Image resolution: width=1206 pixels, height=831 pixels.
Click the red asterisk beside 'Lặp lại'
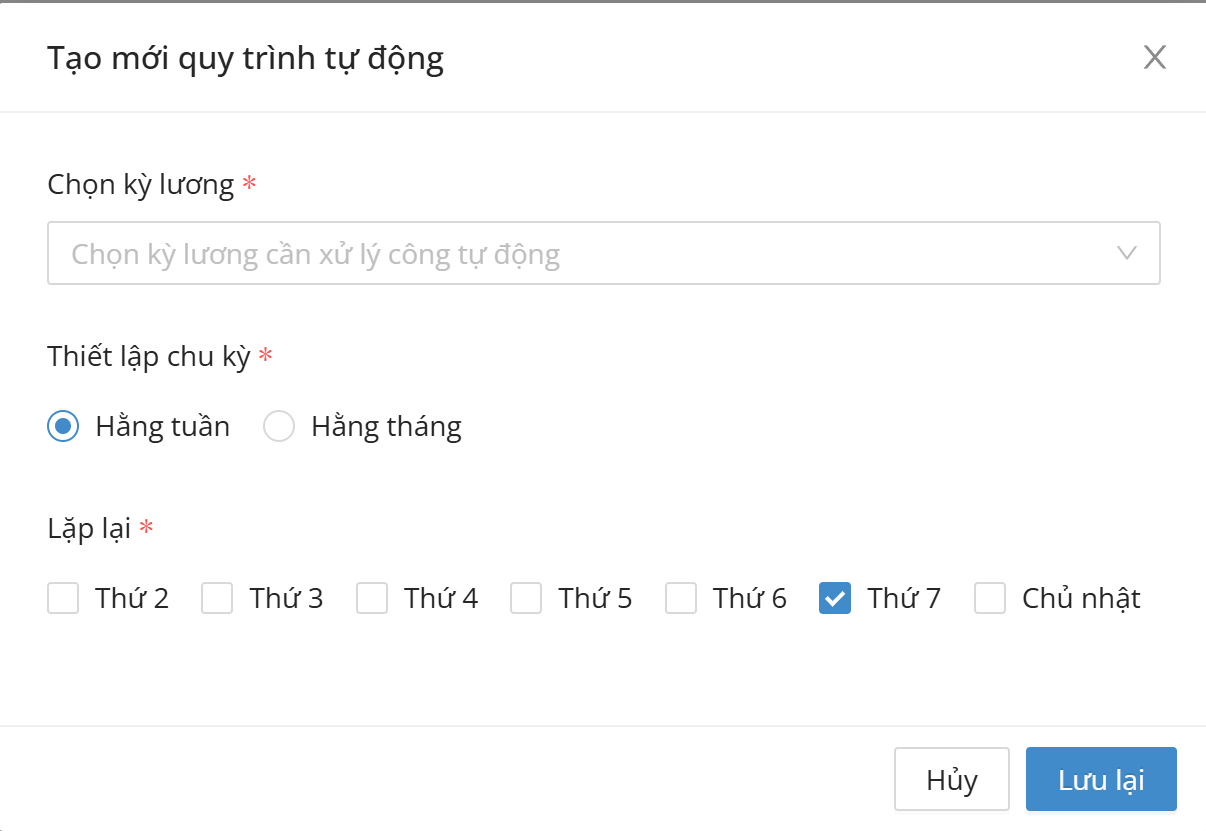(x=146, y=527)
